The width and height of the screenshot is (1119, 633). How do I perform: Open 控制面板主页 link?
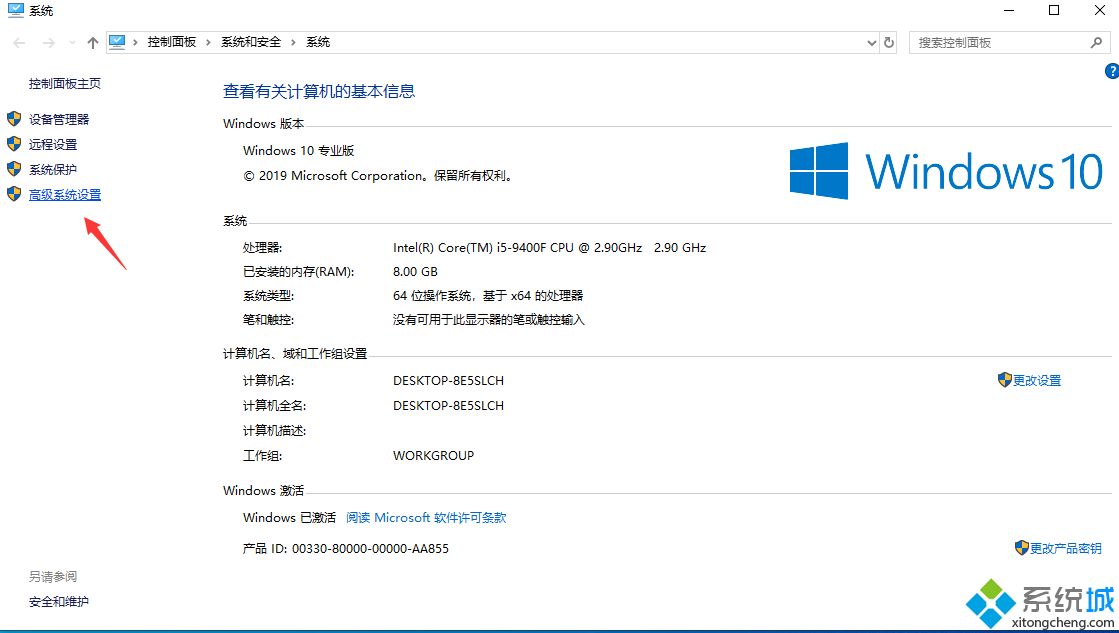(65, 83)
